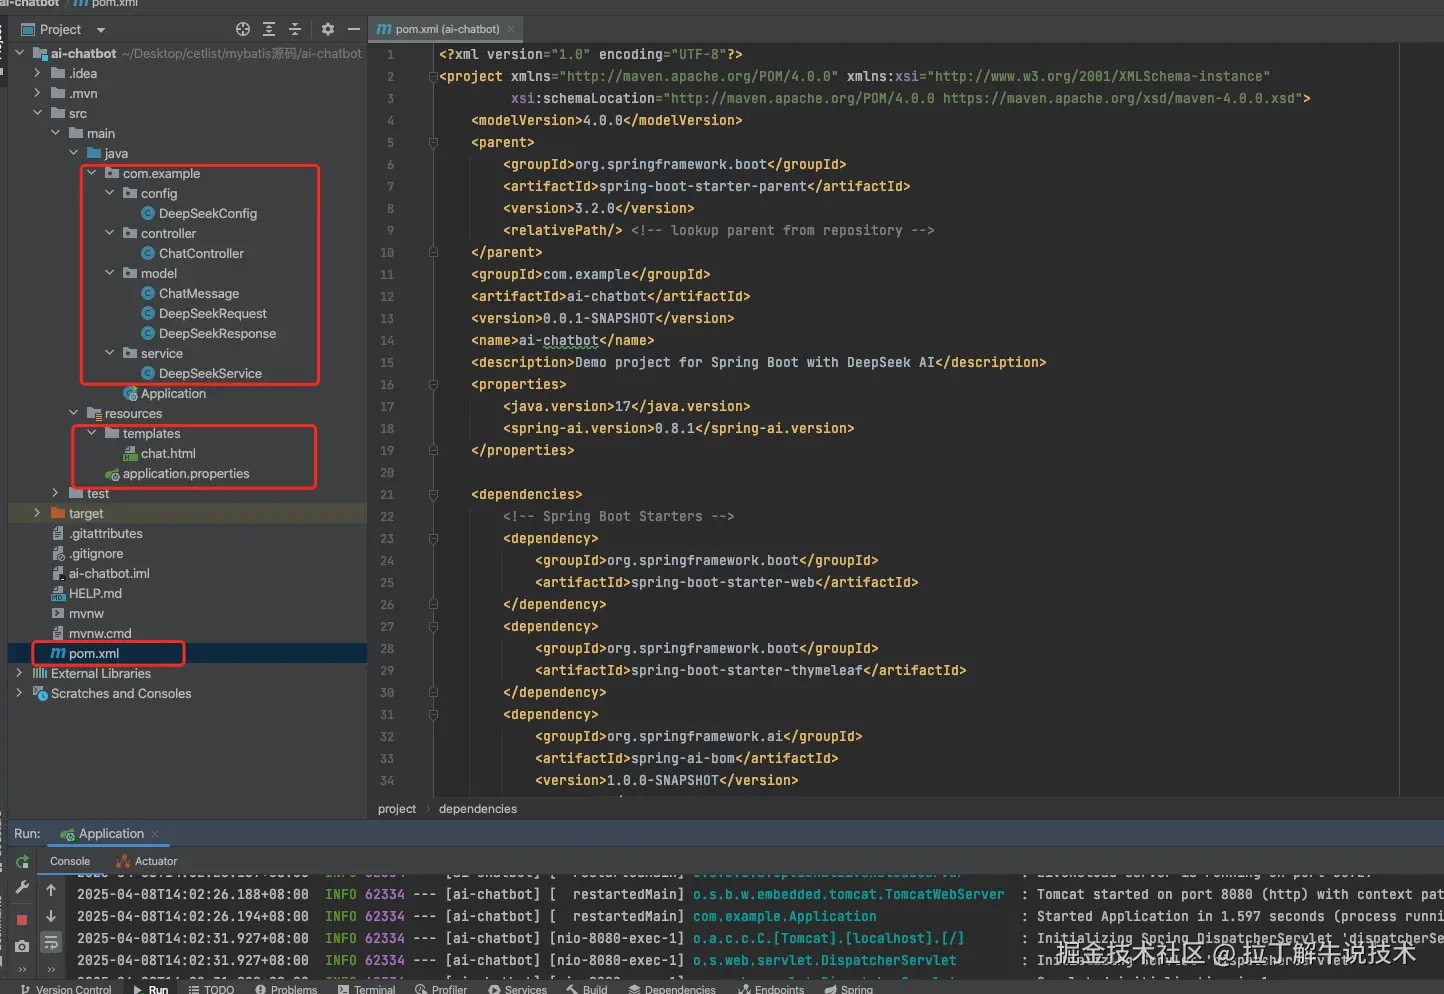Open Project panel settings gear
This screenshot has width=1444, height=994.
[328, 29]
